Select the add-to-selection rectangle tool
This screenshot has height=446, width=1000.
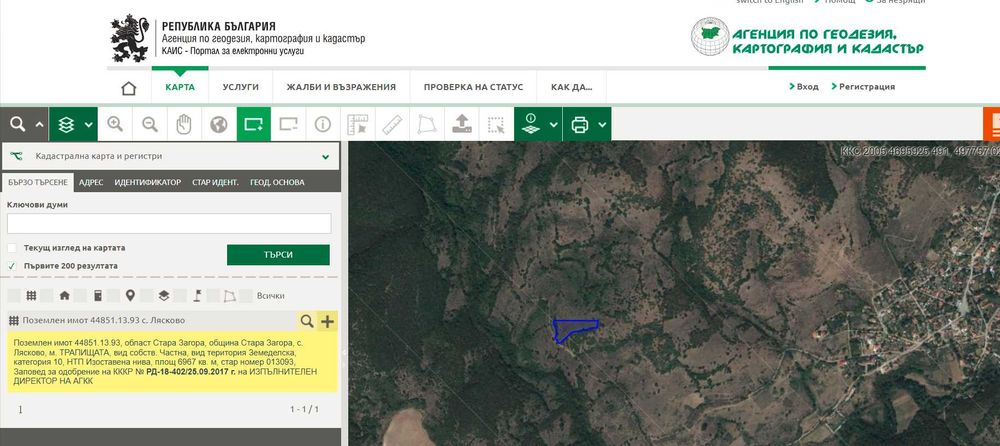(253, 124)
